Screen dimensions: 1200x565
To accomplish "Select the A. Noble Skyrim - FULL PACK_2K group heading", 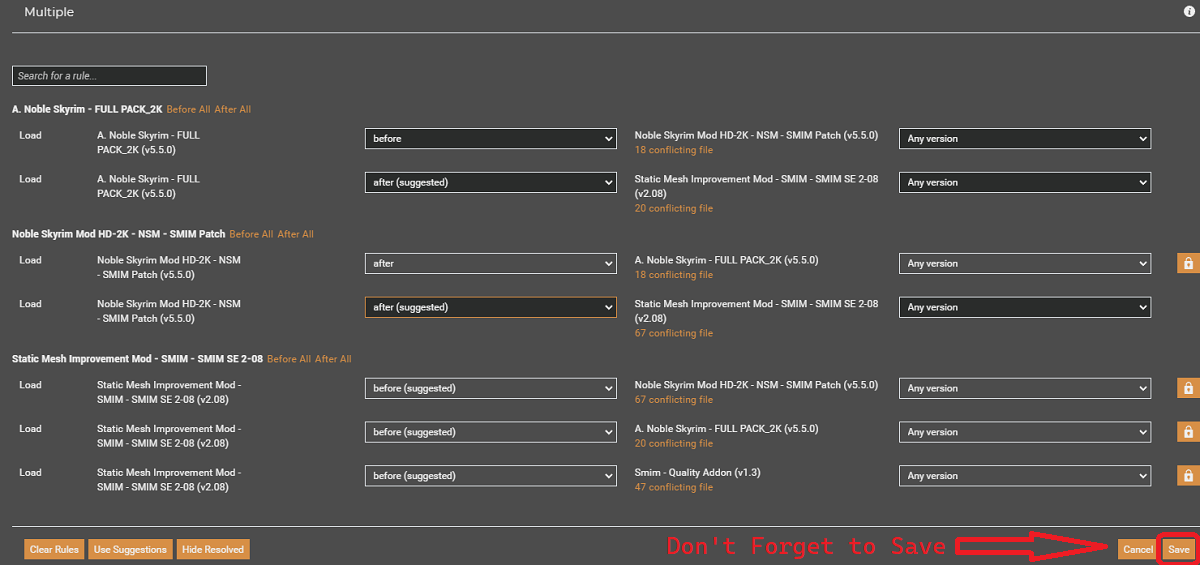I will click(x=87, y=109).
